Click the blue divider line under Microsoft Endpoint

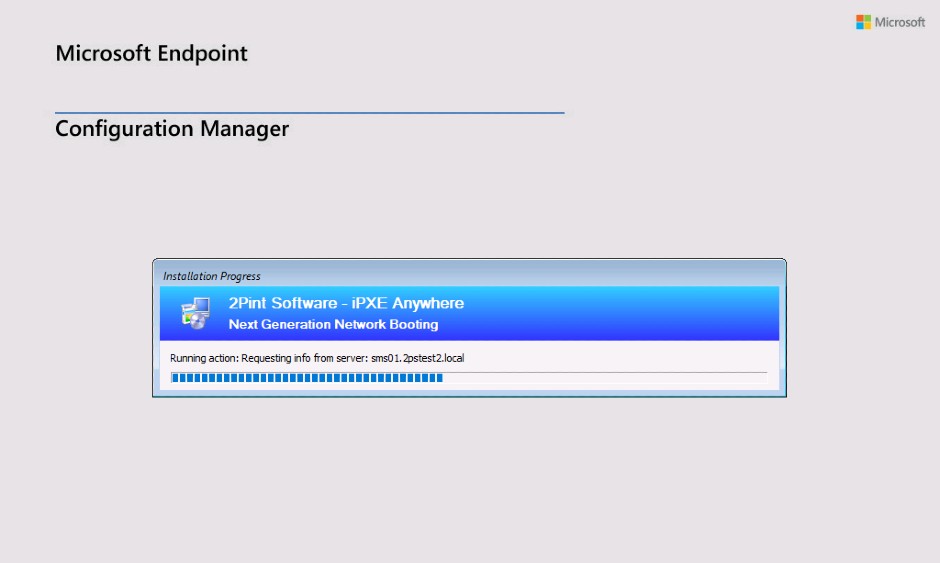coord(310,113)
